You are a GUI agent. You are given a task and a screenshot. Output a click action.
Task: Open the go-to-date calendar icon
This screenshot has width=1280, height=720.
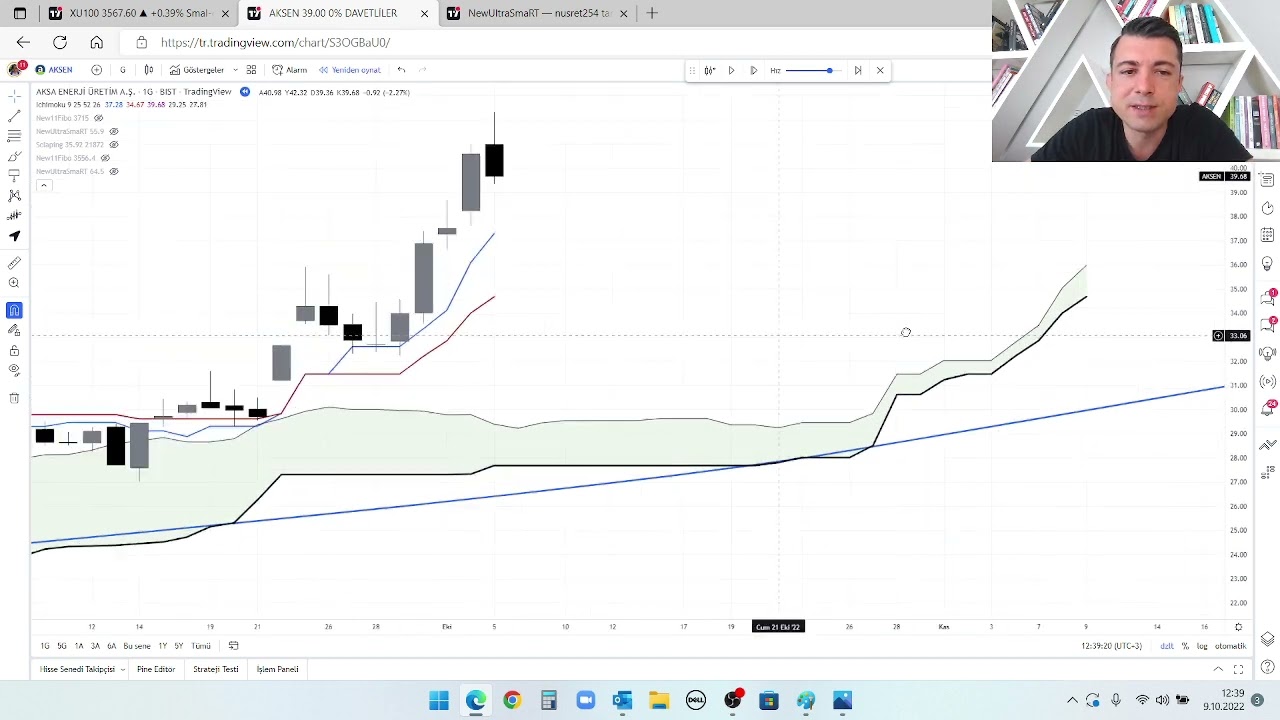[233, 646]
